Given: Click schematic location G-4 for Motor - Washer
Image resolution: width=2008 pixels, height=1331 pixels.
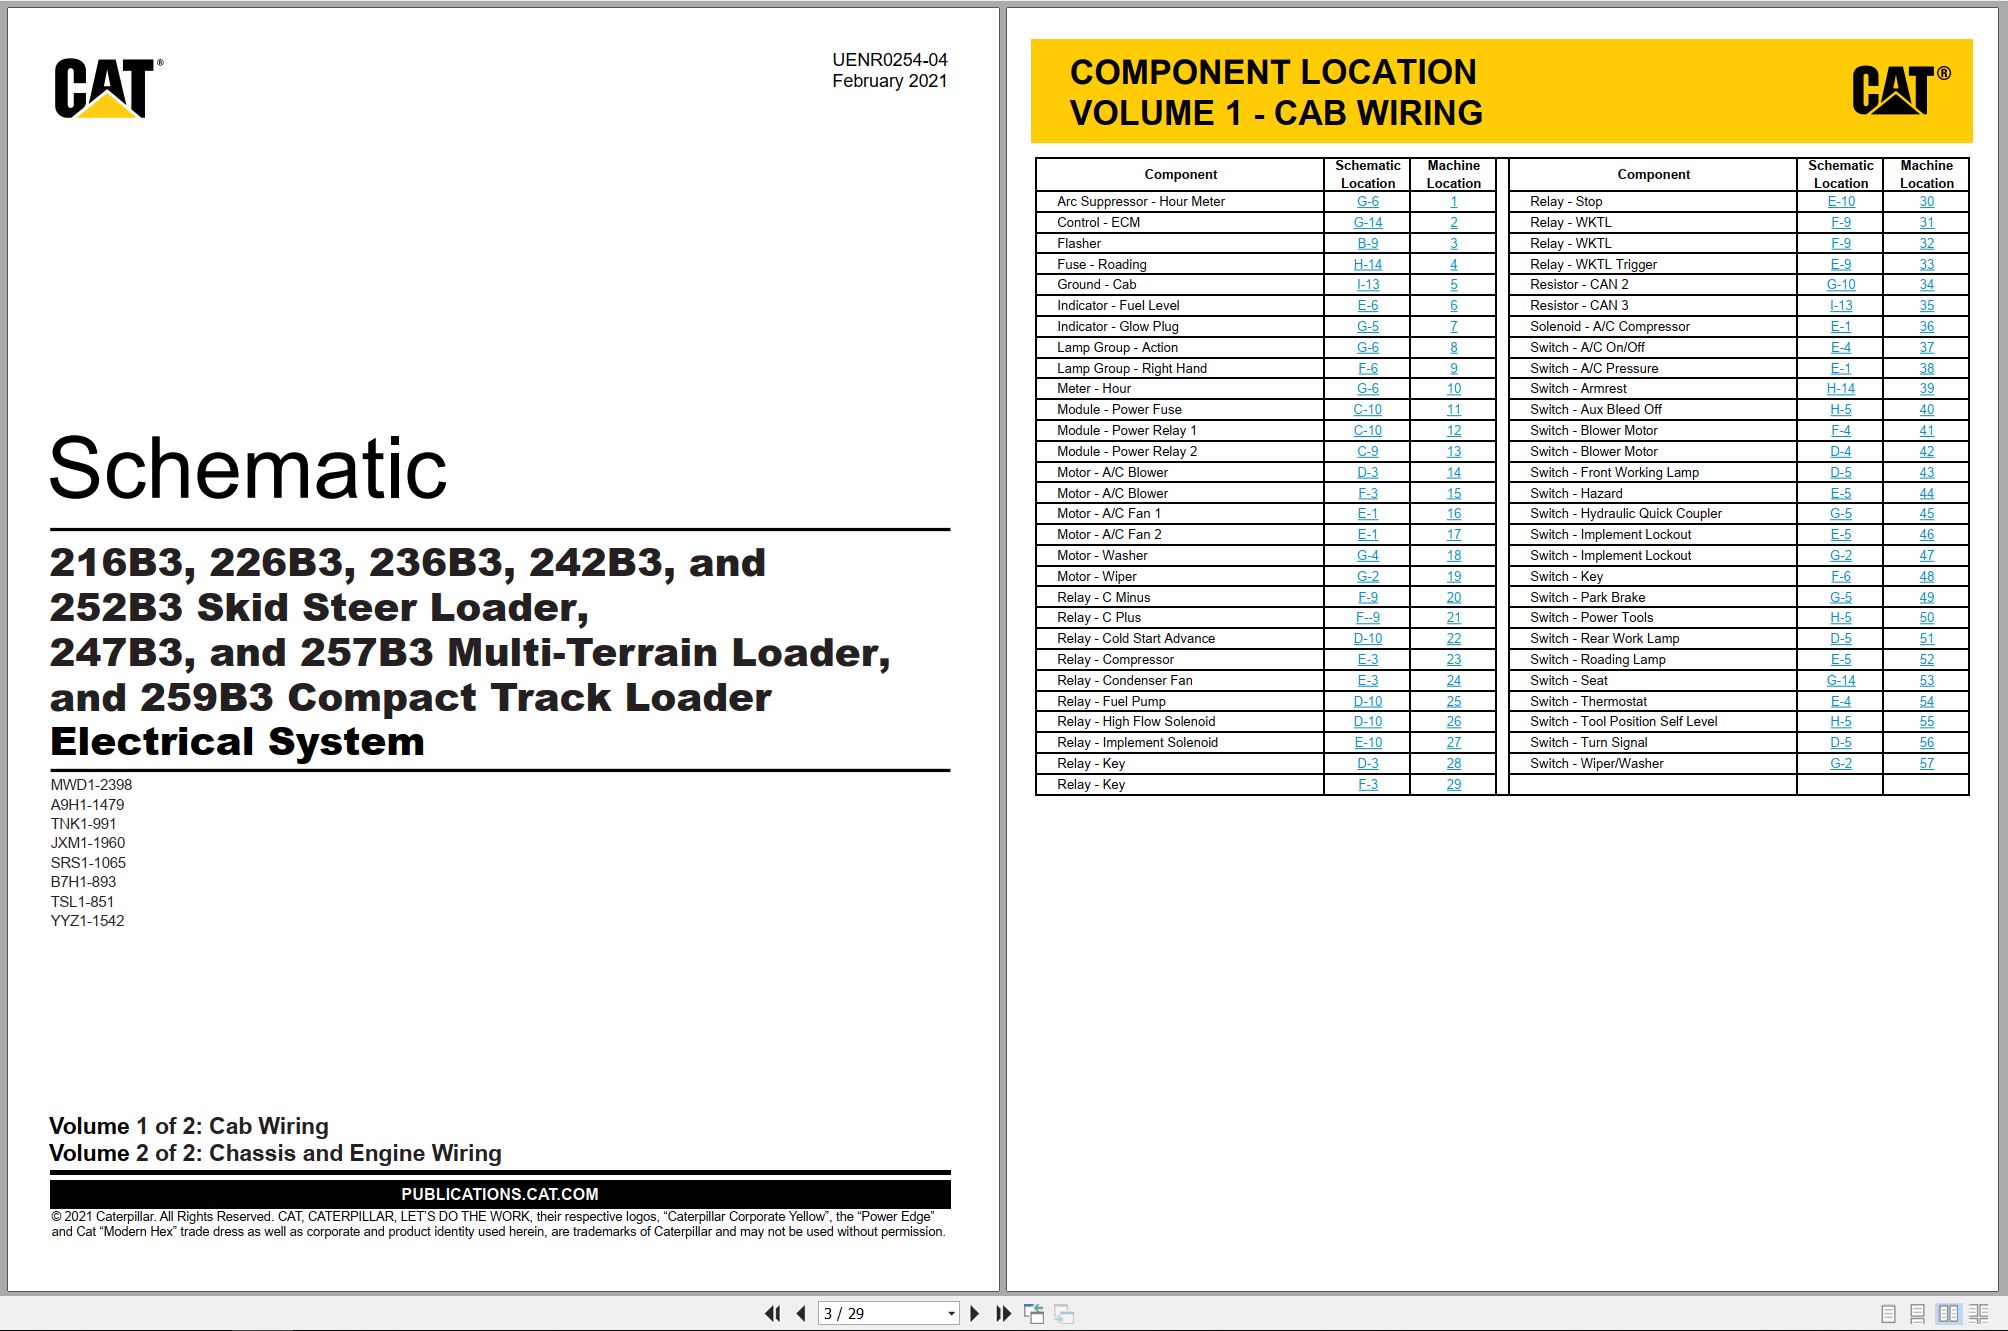Looking at the screenshot, I should pyautogui.click(x=1368, y=556).
